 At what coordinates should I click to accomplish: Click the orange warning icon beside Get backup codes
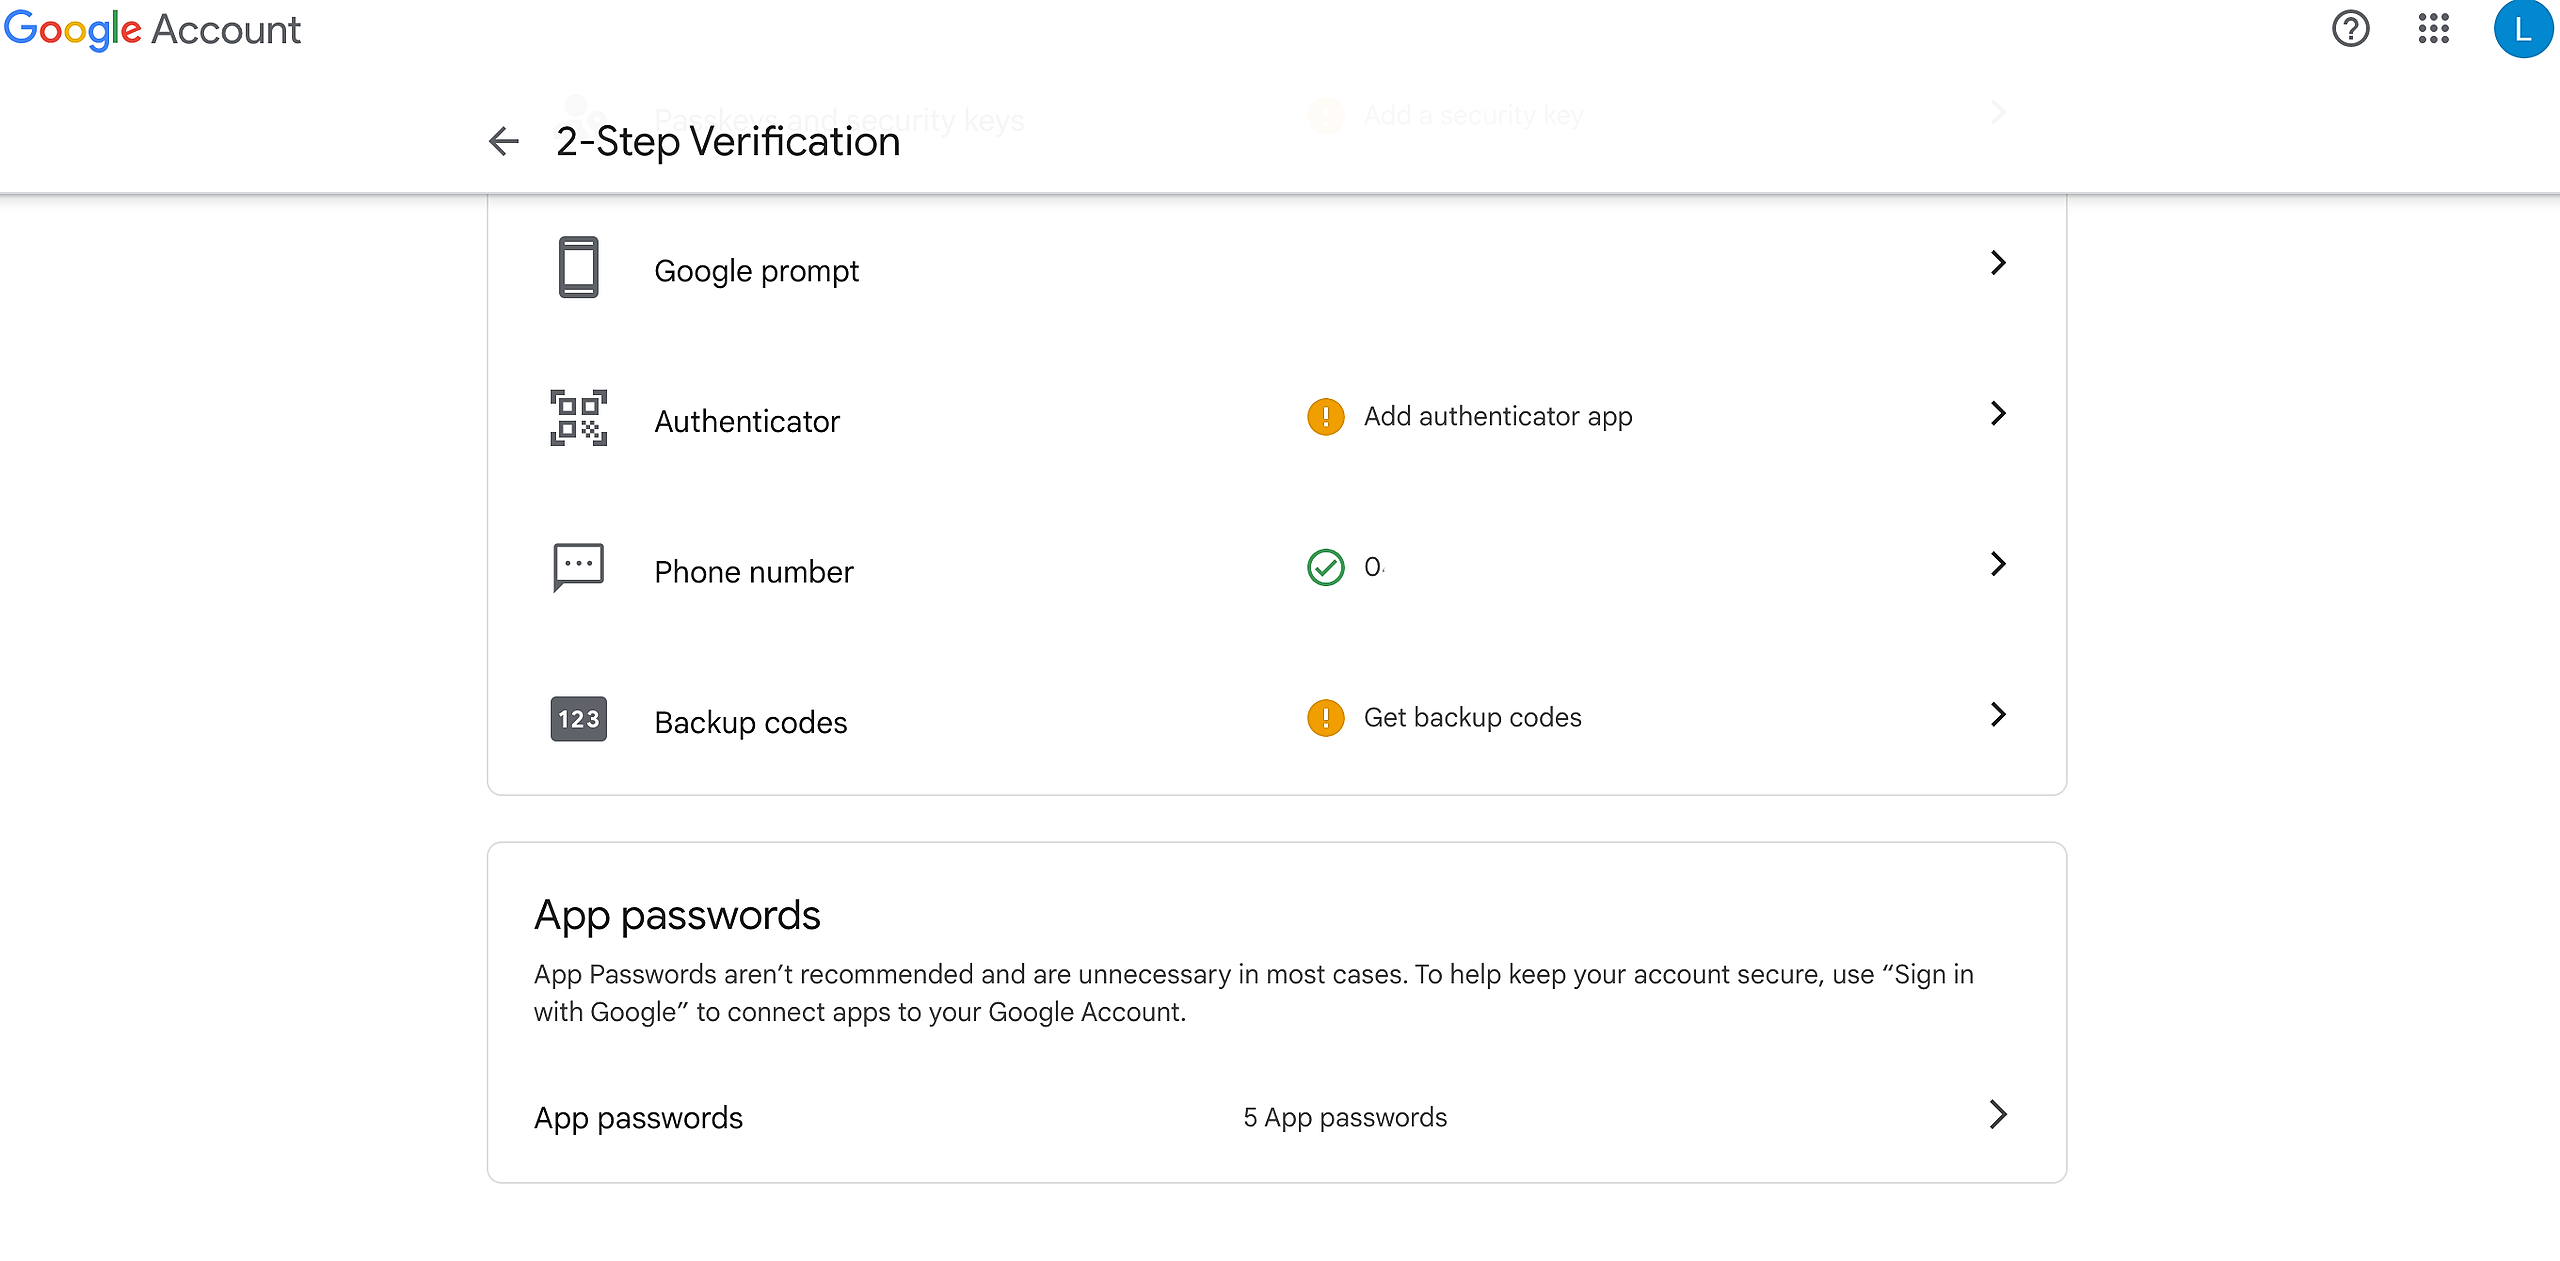1326,718
